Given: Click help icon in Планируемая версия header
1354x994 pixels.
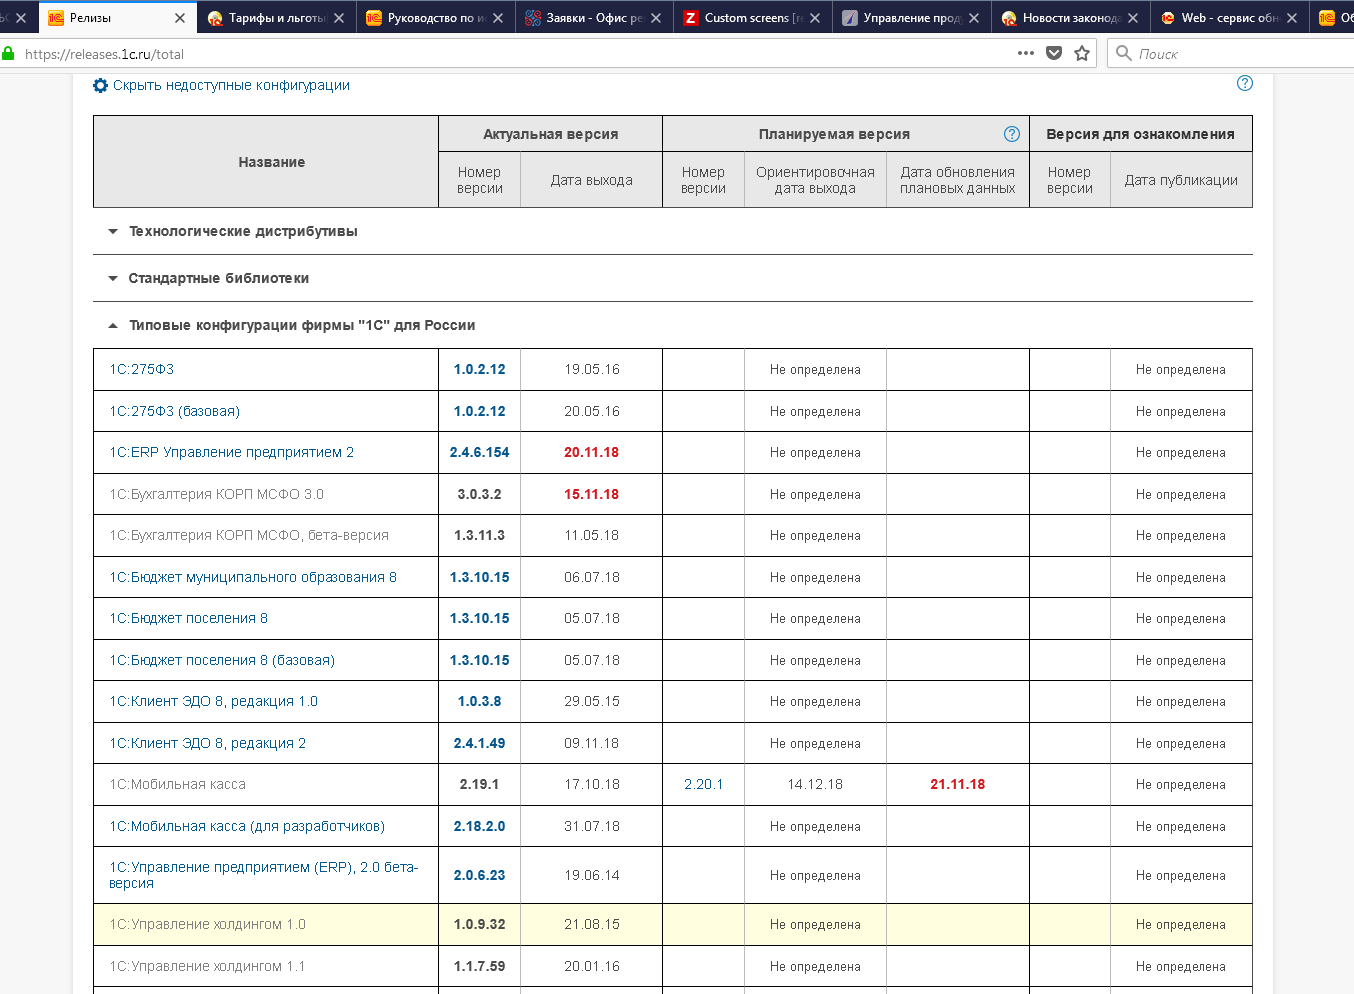Looking at the screenshot, I should tap(1012, 134).
